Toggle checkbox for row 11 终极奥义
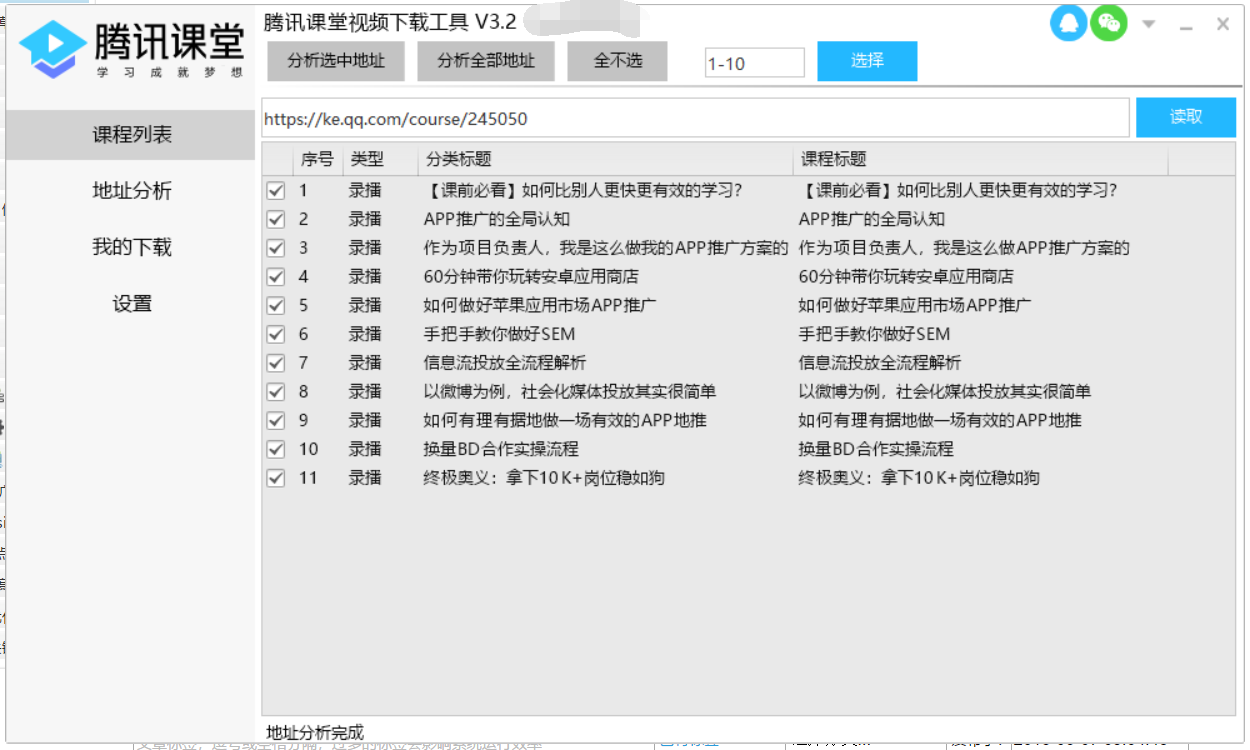Image resolution: width=1250 pixels, height=750 pixels. (x=276, y=478)
